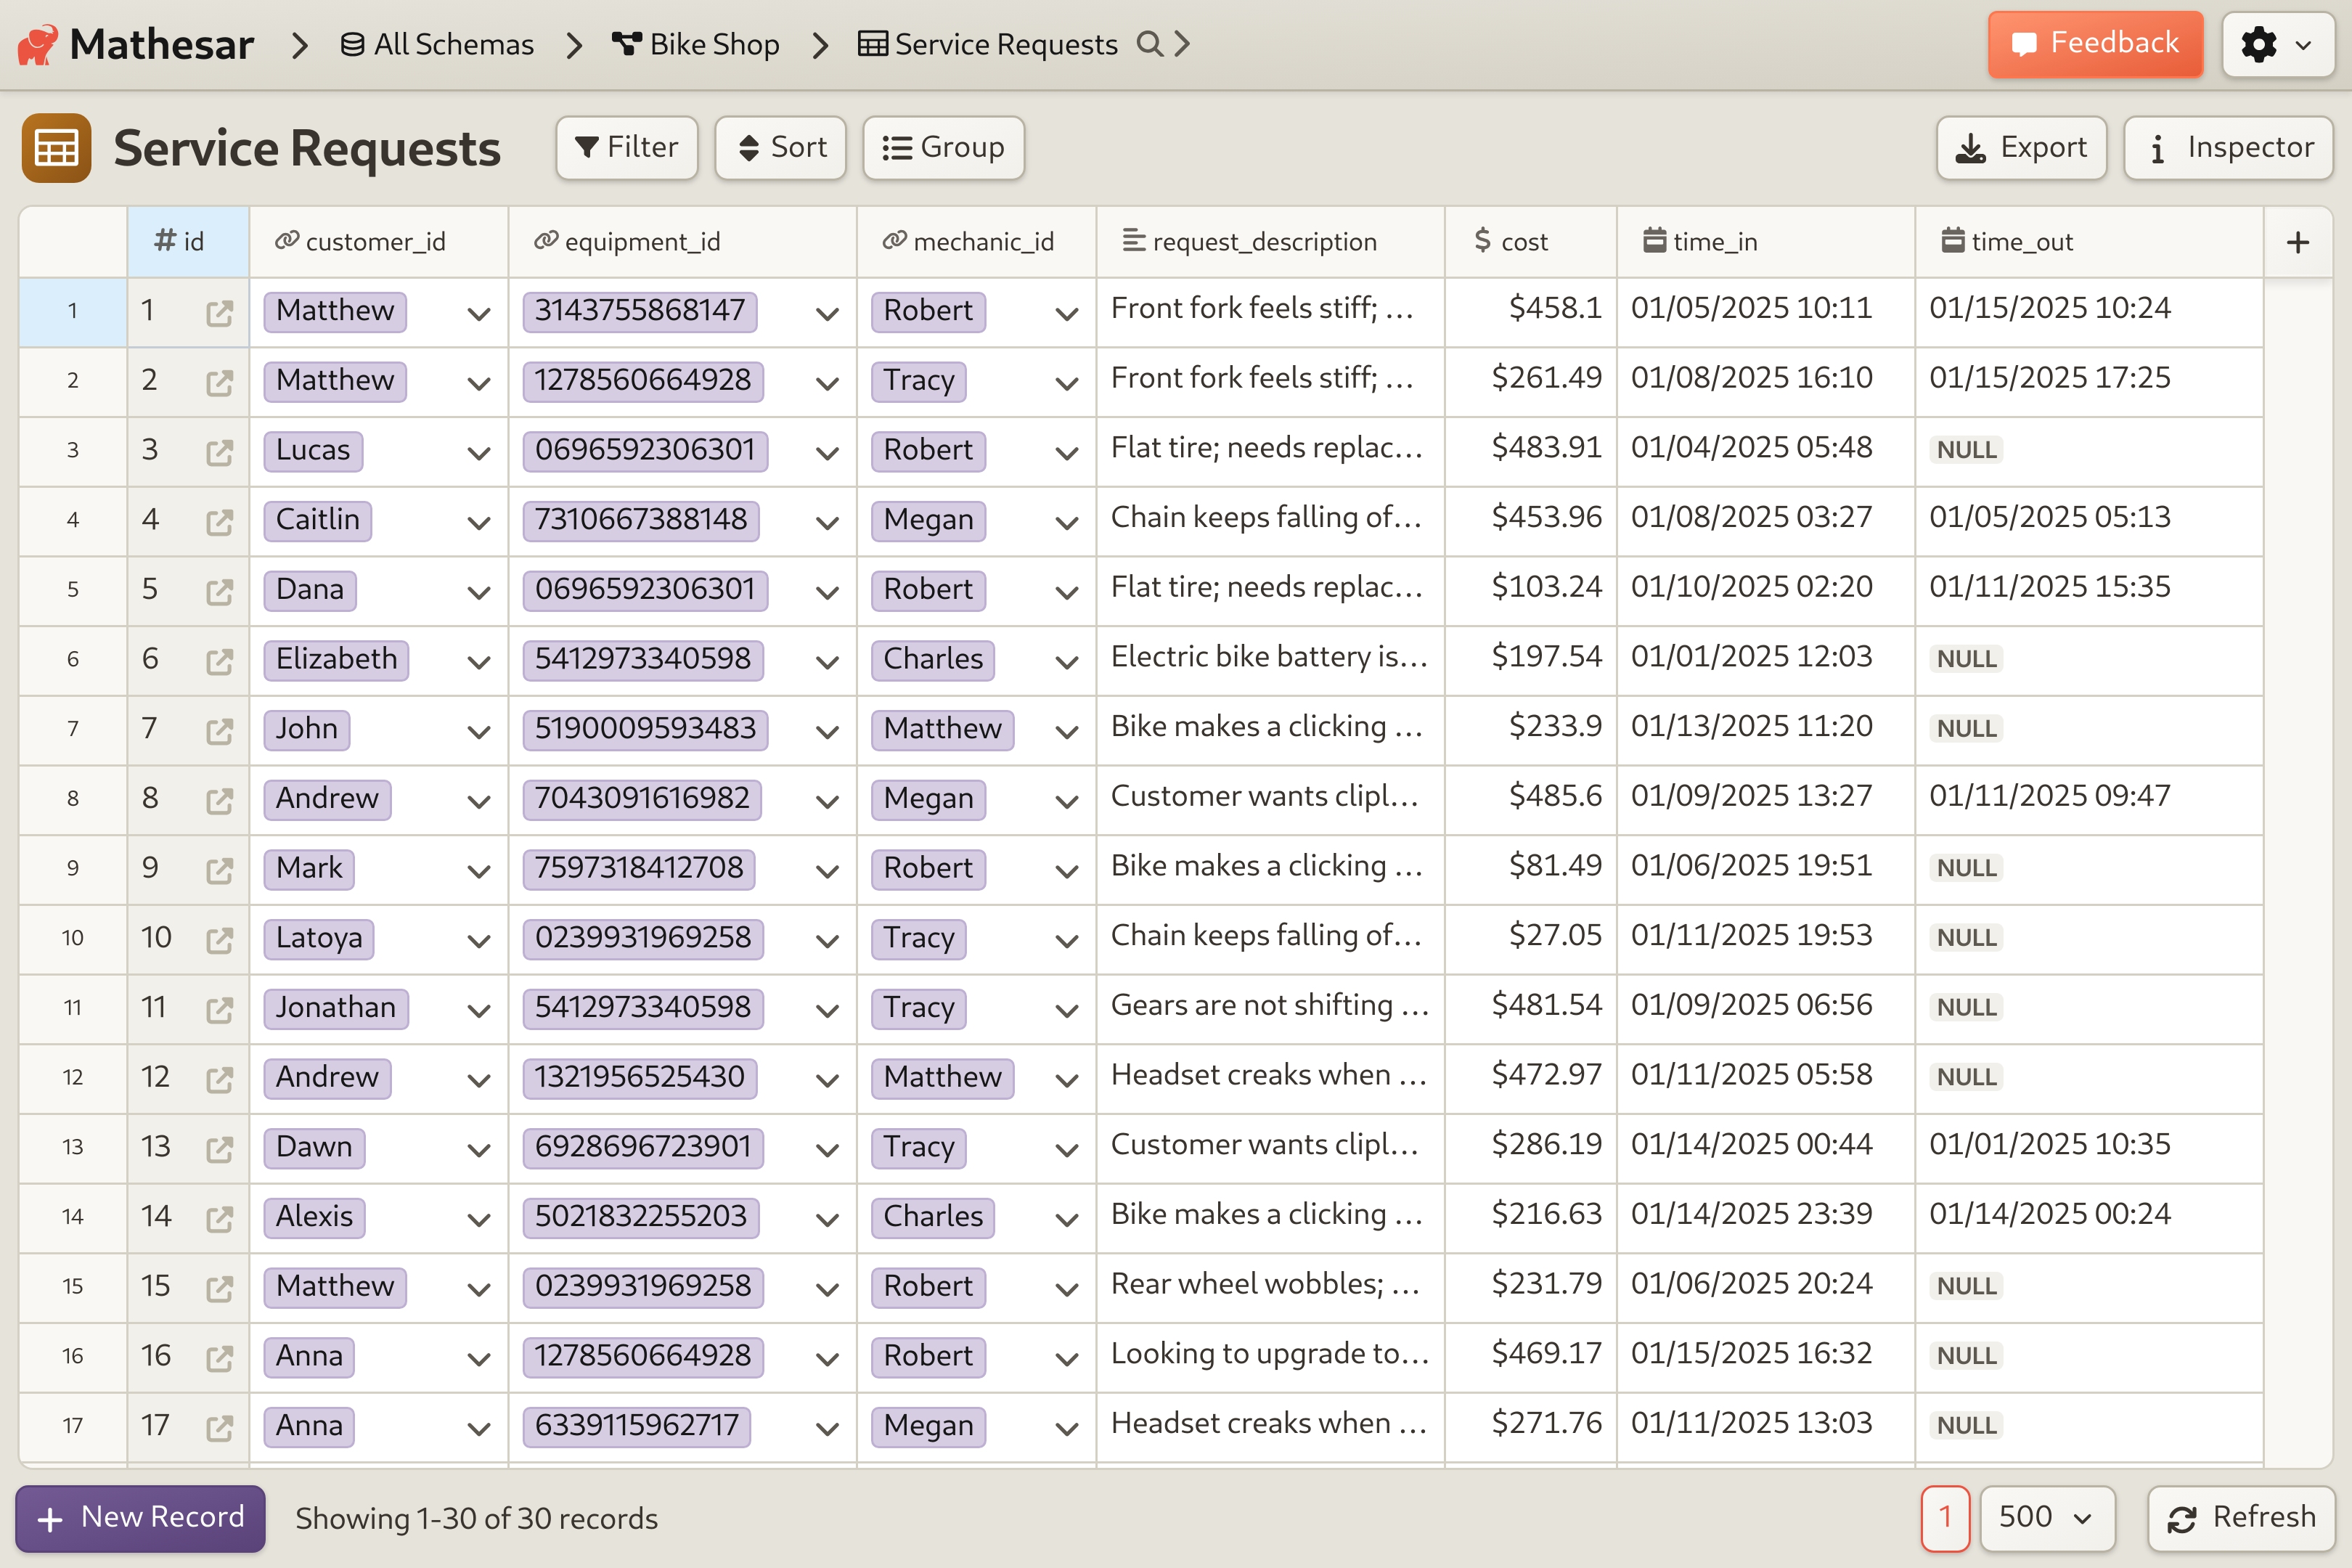Select the cost column header
The image size is (2352, 1568).
tap(1531, 242)
